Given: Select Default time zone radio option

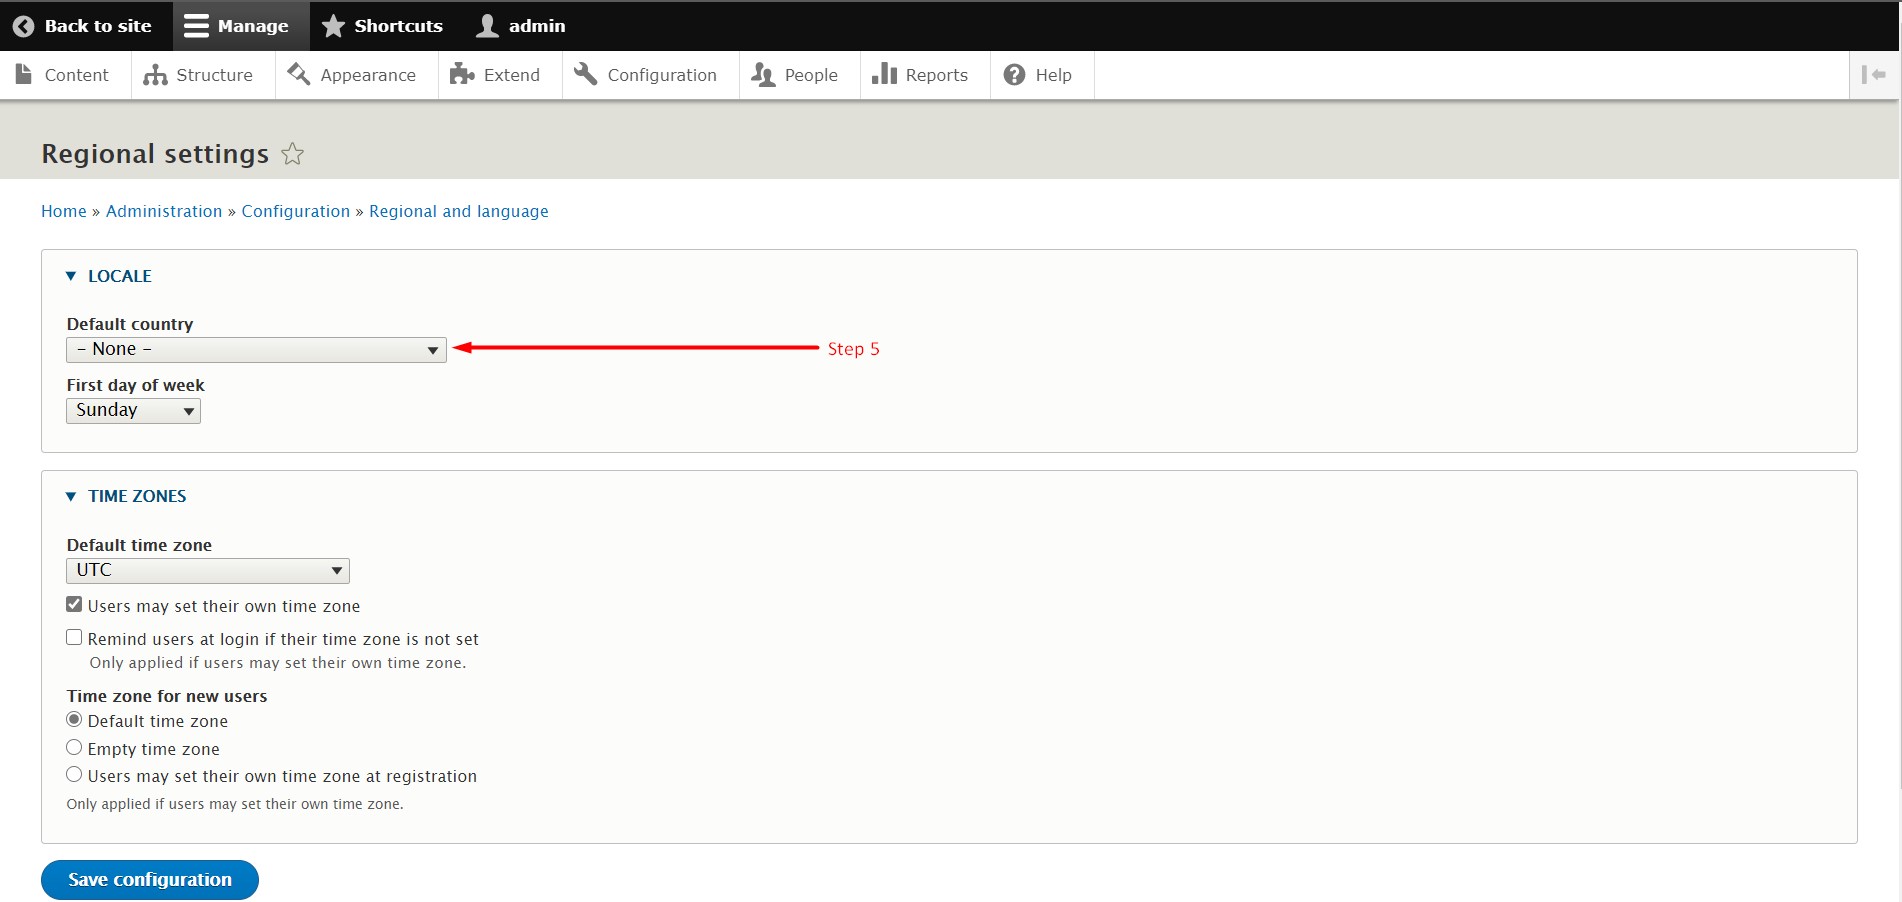Looking at the screenshot, I should [74, 720].
